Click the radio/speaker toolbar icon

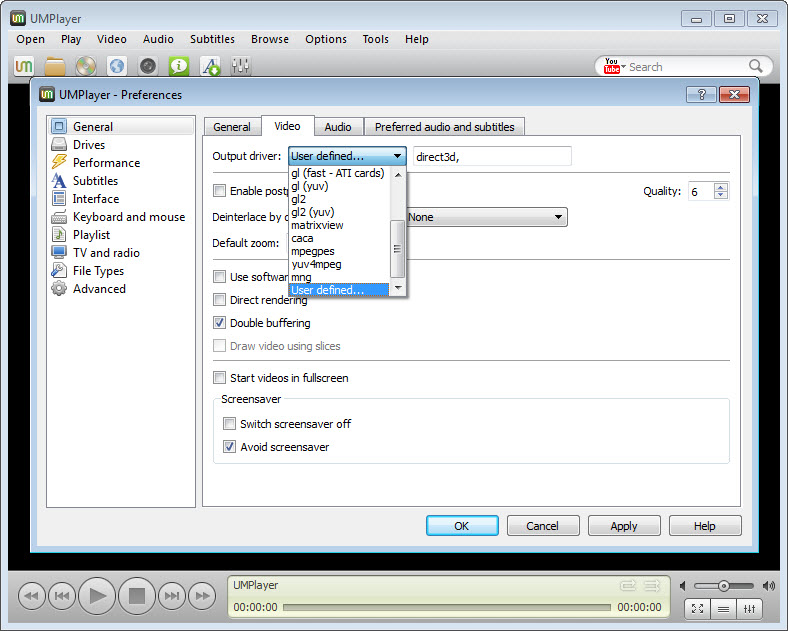148,66
